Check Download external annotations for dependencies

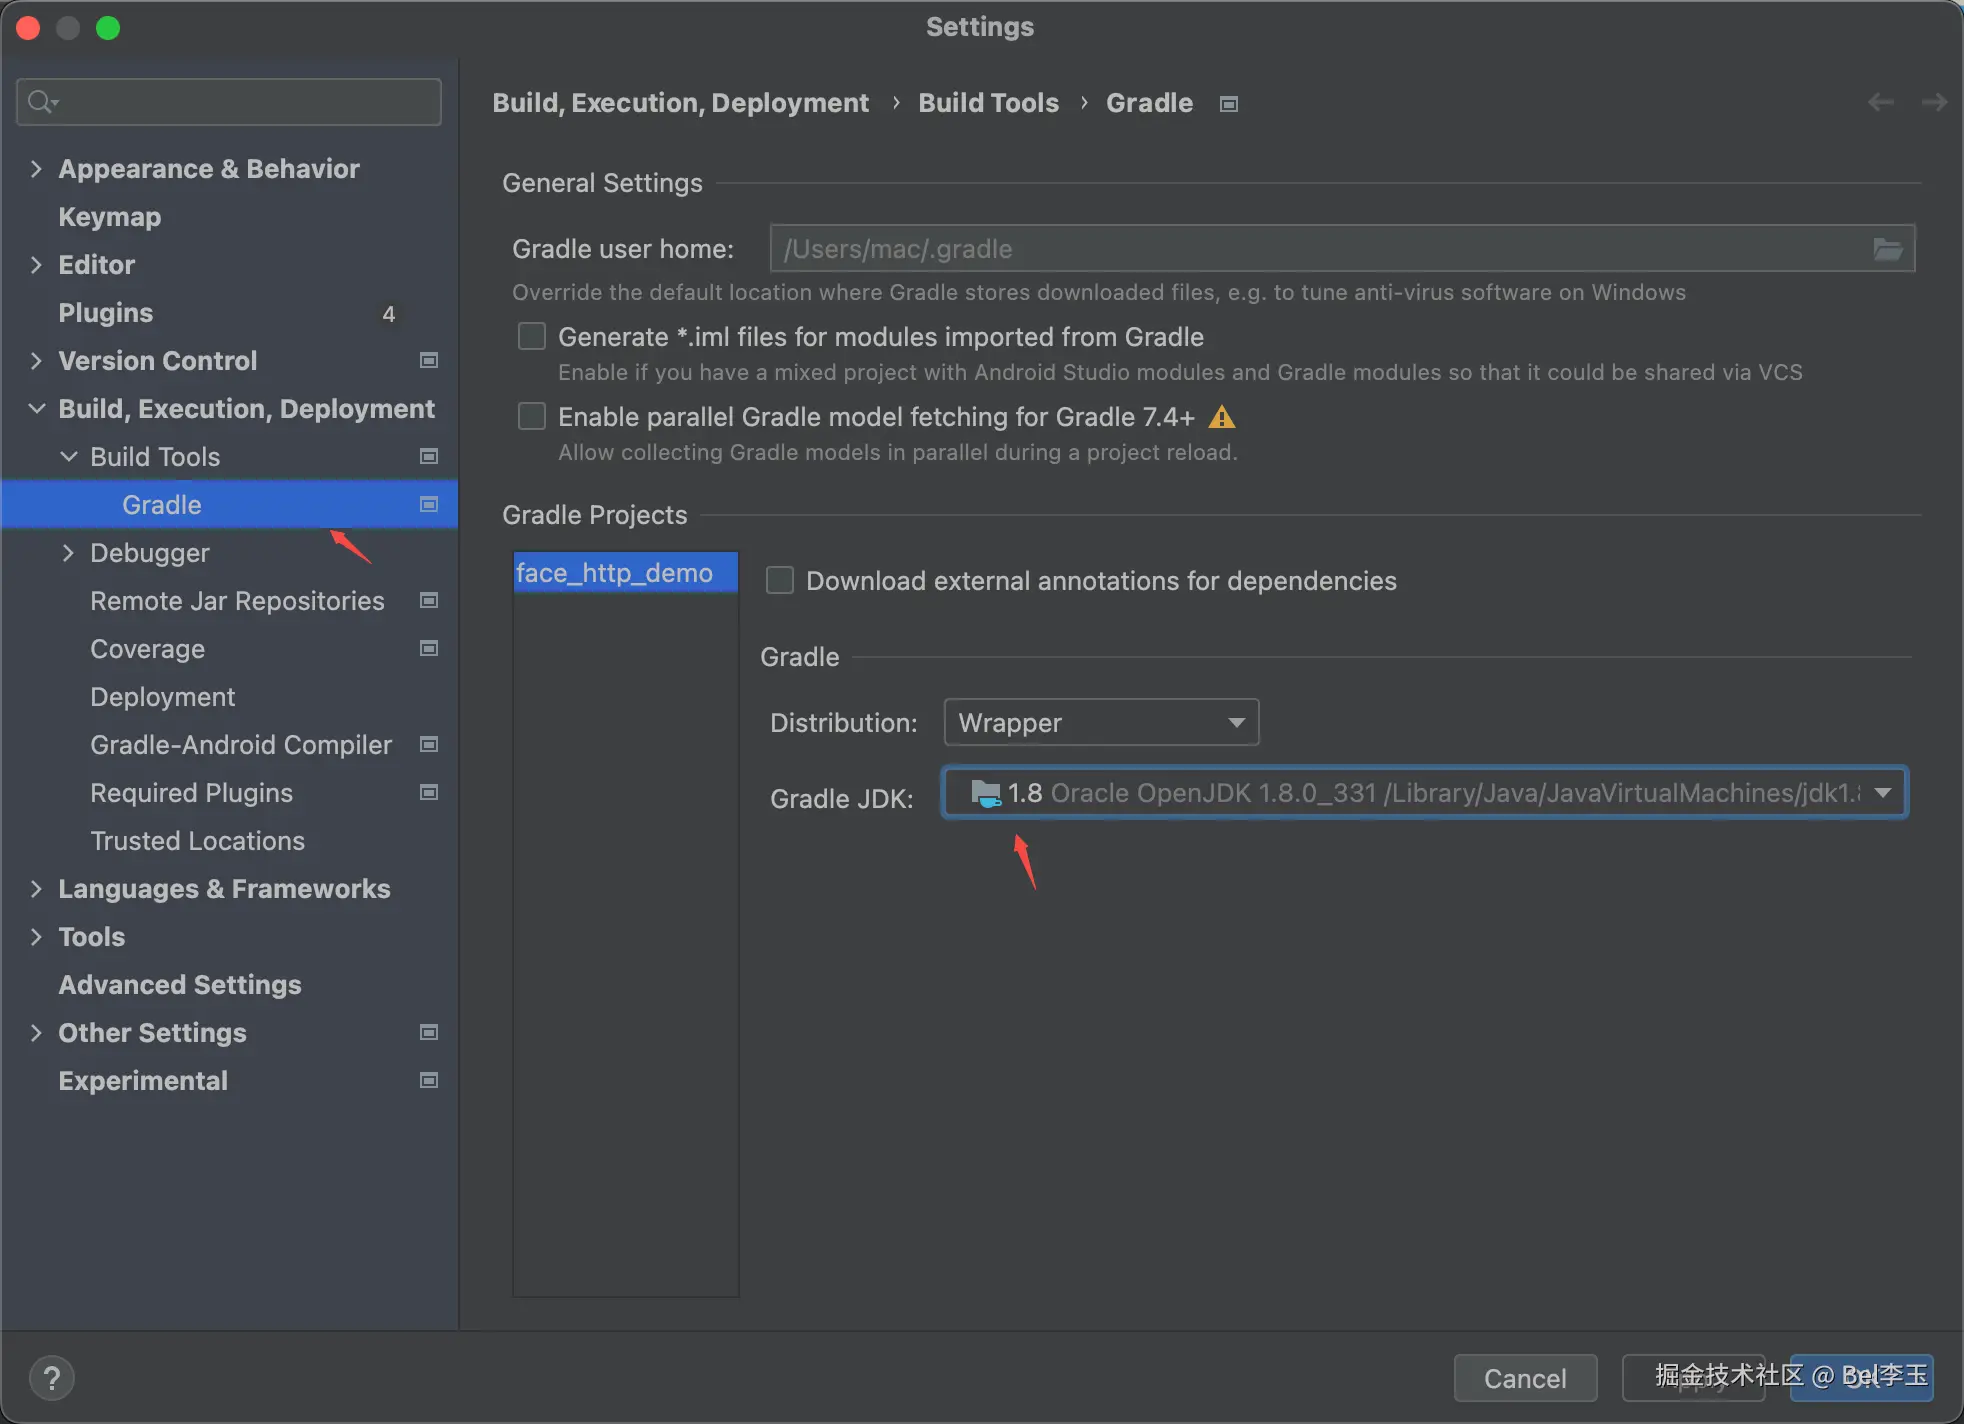point(780,581)
